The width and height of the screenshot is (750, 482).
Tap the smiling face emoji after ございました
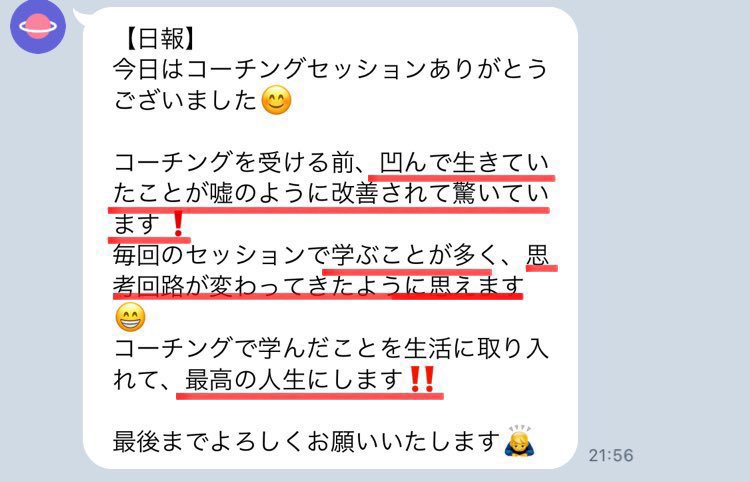tap(276, 100)
